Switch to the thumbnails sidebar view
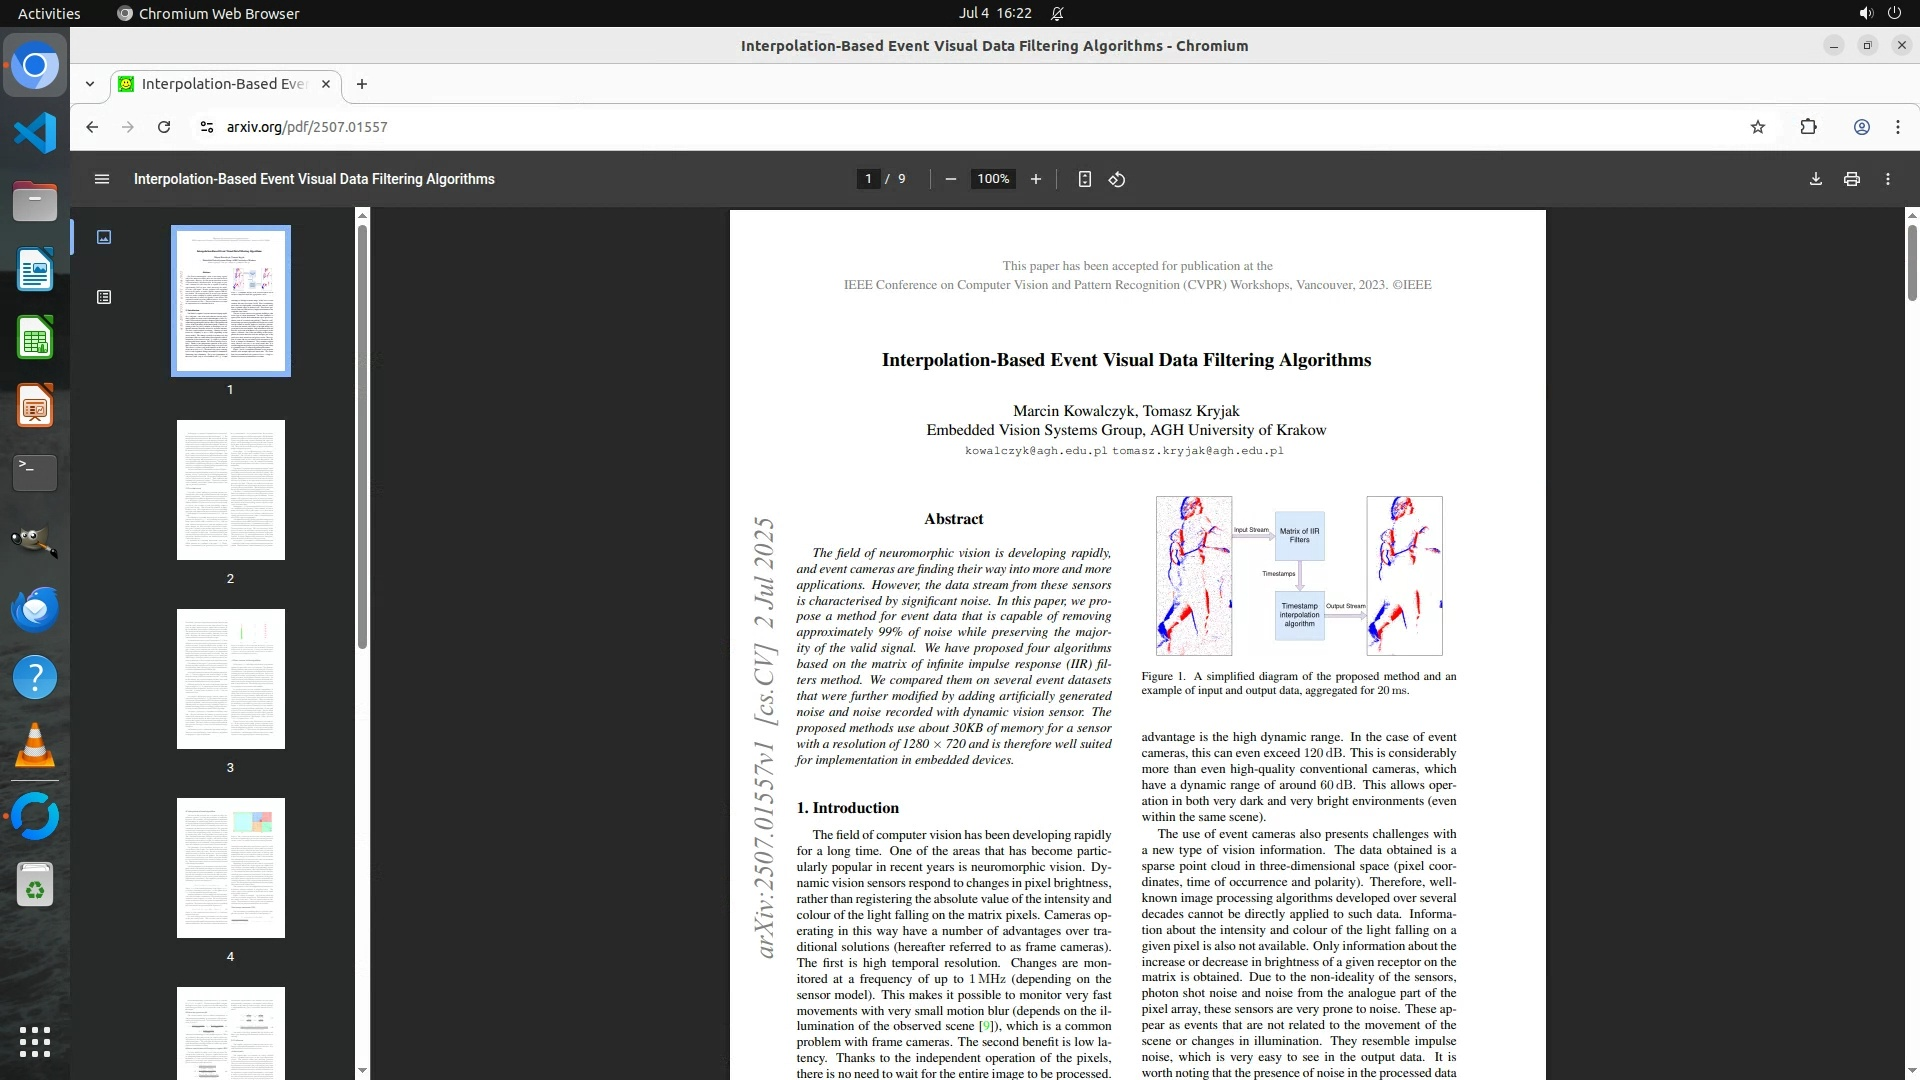1920x1080 pixels. coord(104,237)
